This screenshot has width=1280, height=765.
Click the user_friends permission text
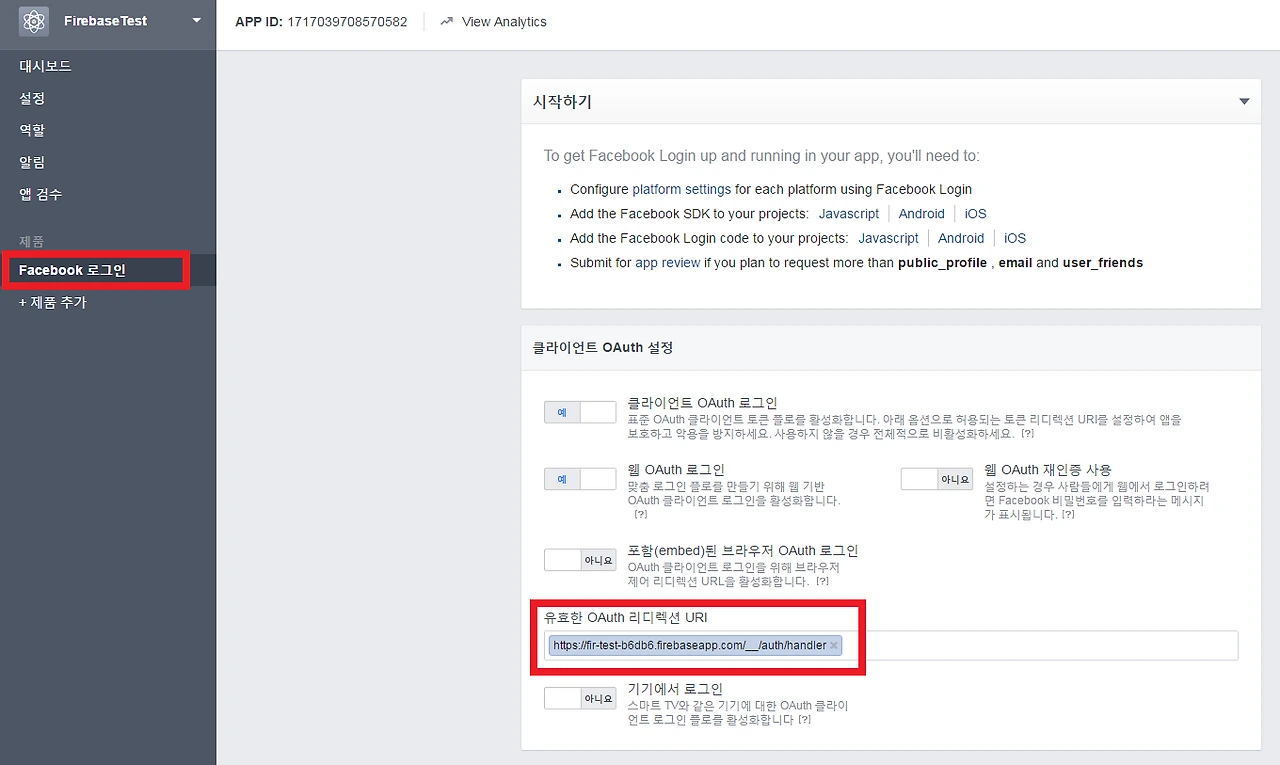coord(1103,263)
